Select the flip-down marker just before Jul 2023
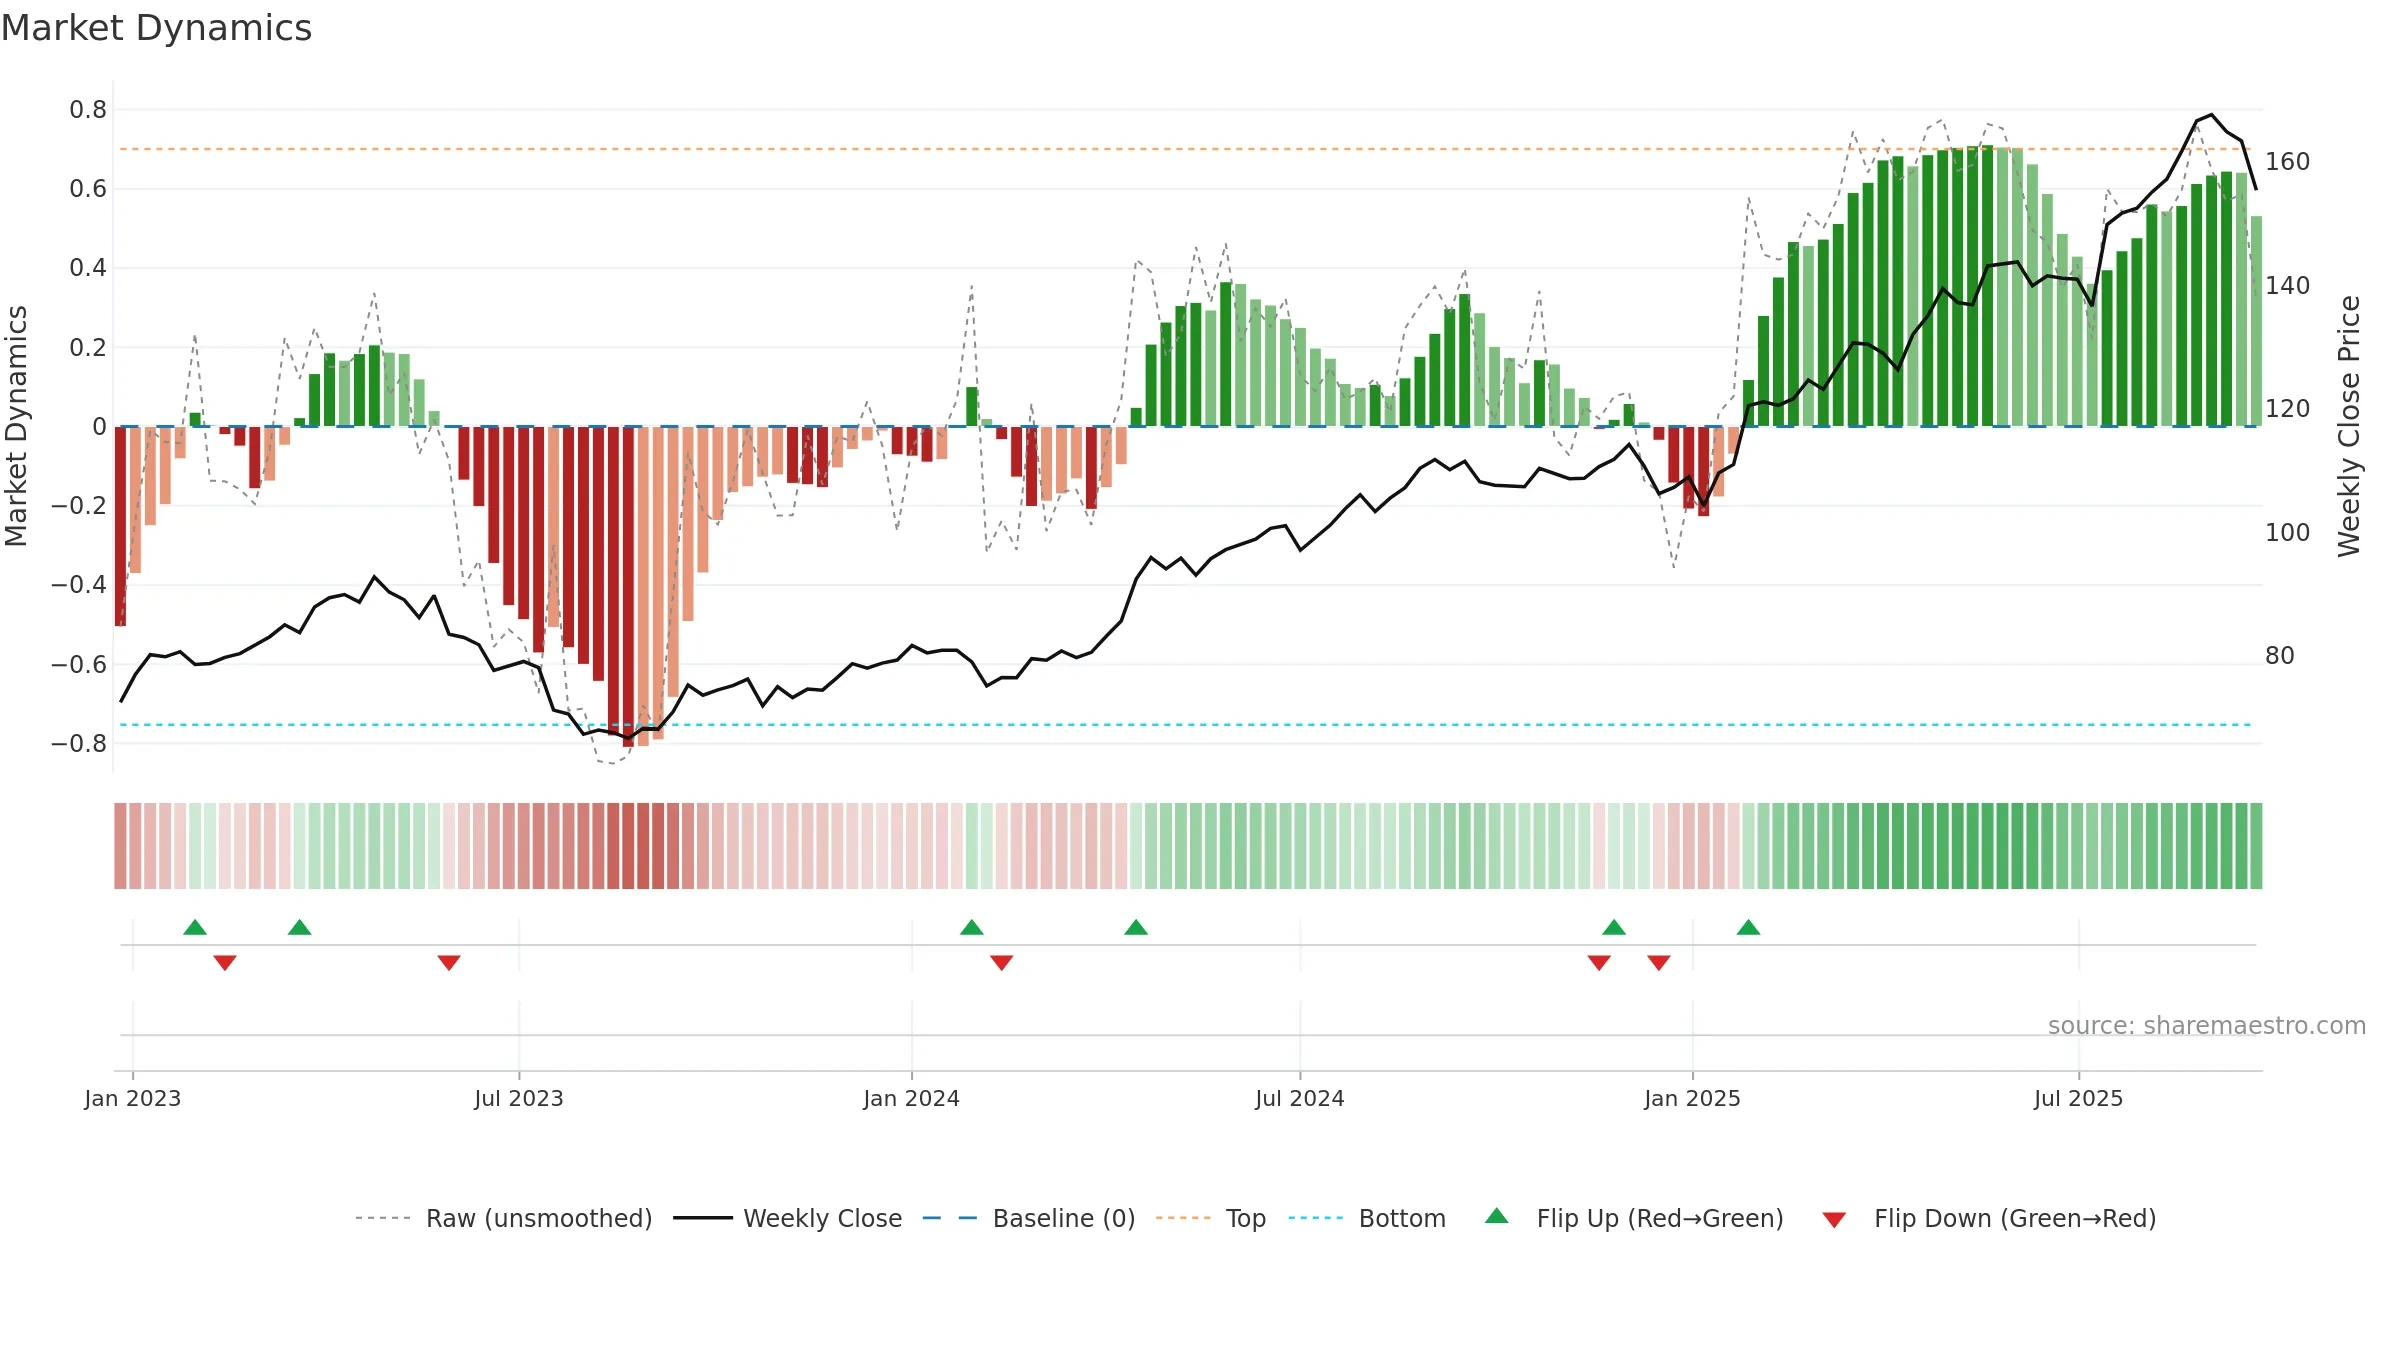This screenshot has width=2400, height=1350. tap(449, 962)
